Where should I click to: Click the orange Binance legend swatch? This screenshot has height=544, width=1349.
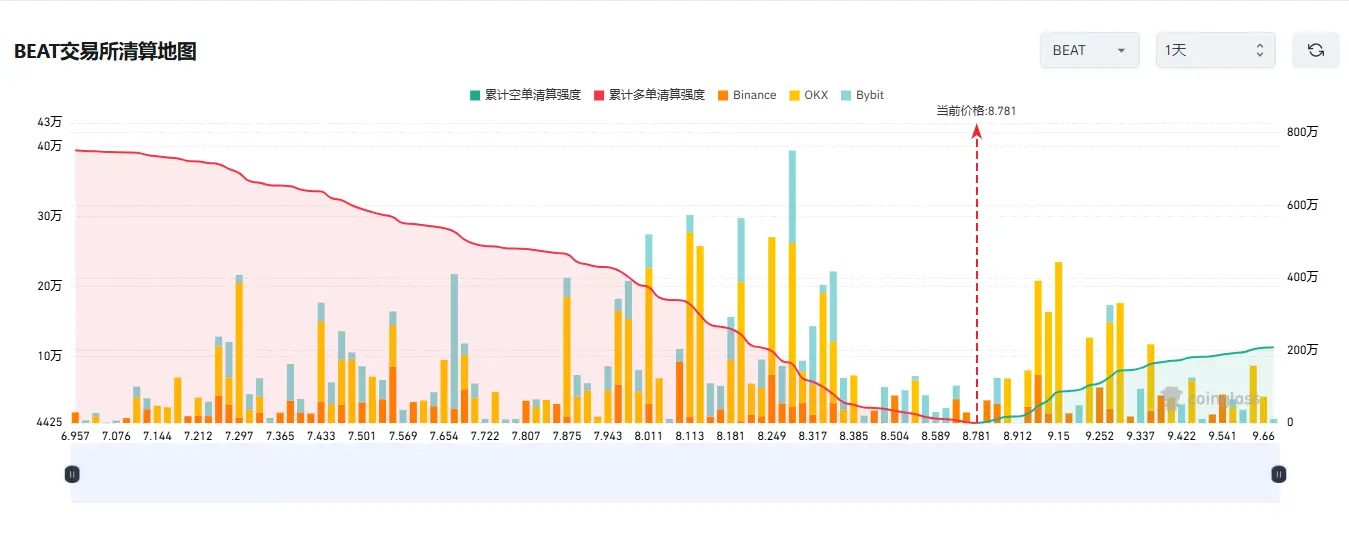pyautogui.click(x=722, y=95)
